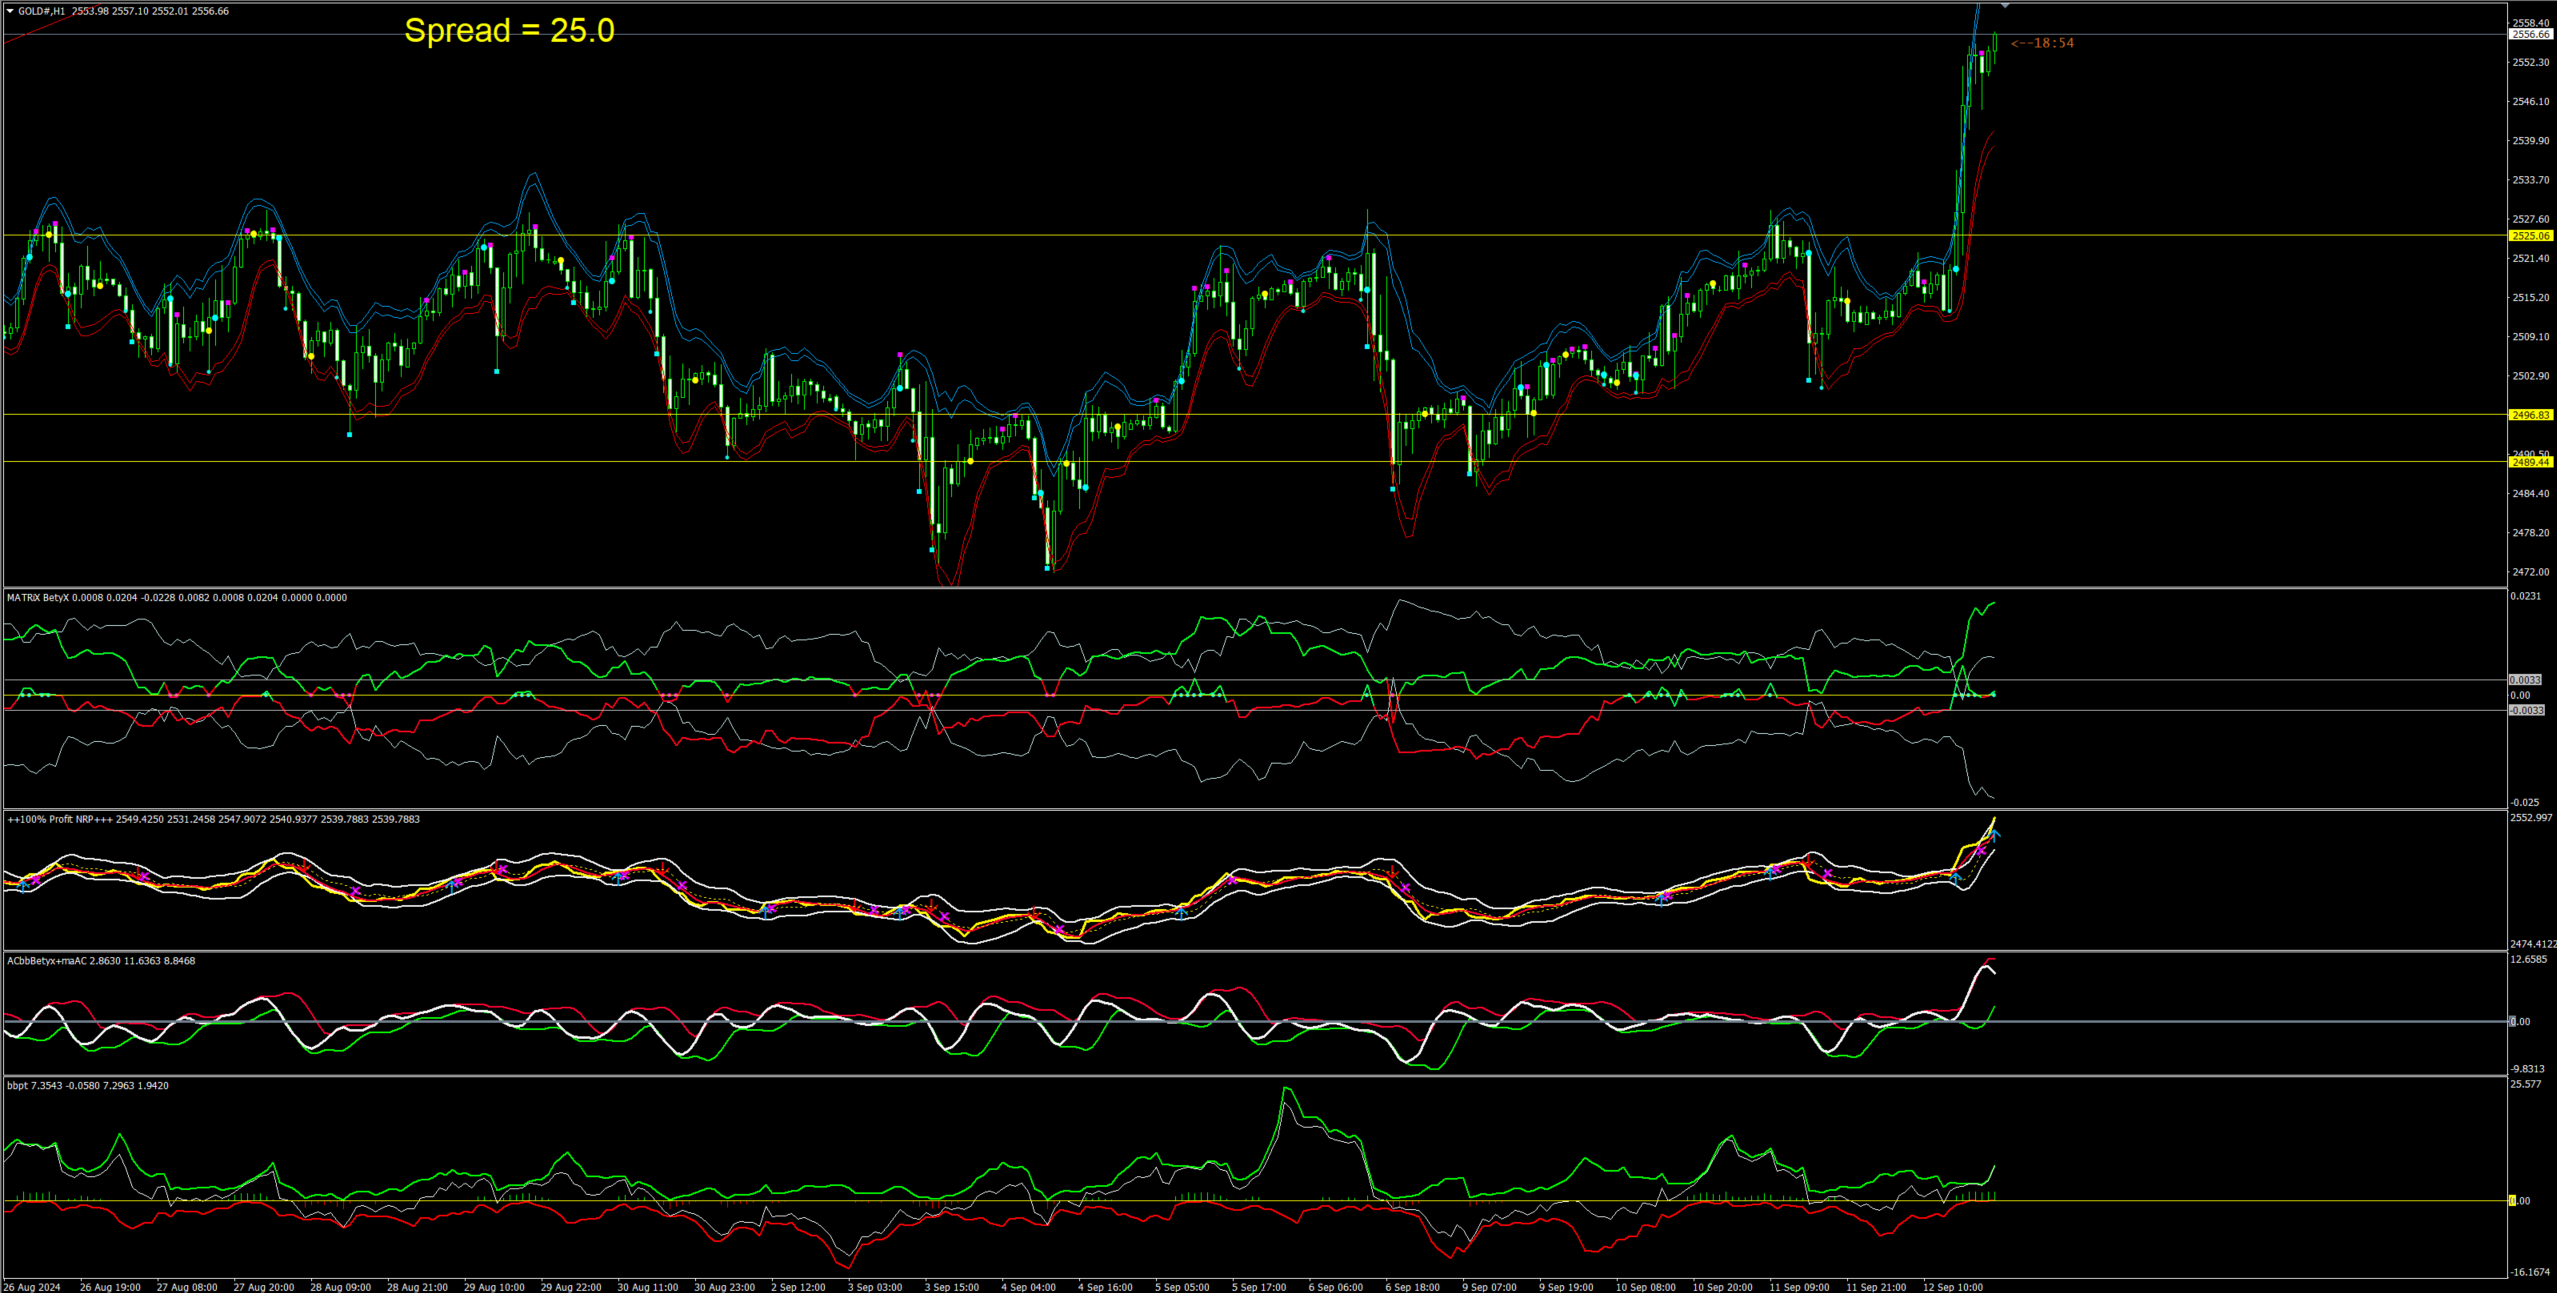Click the candle timer label 18:54
The image size is (2557, 1293).
tap(2043, 43)
